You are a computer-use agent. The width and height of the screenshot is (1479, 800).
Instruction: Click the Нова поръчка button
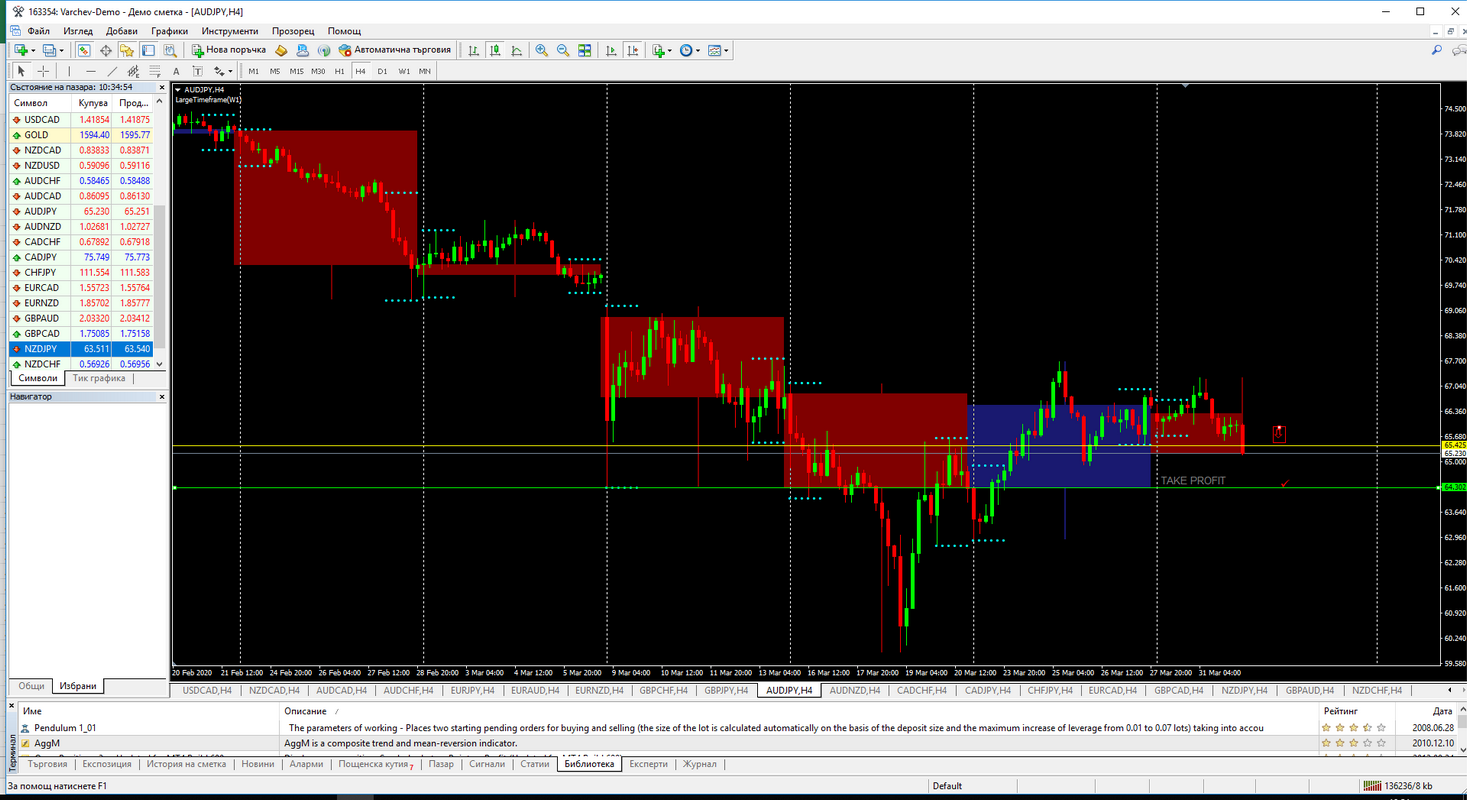pyautogui.click(x=229, y=50)
